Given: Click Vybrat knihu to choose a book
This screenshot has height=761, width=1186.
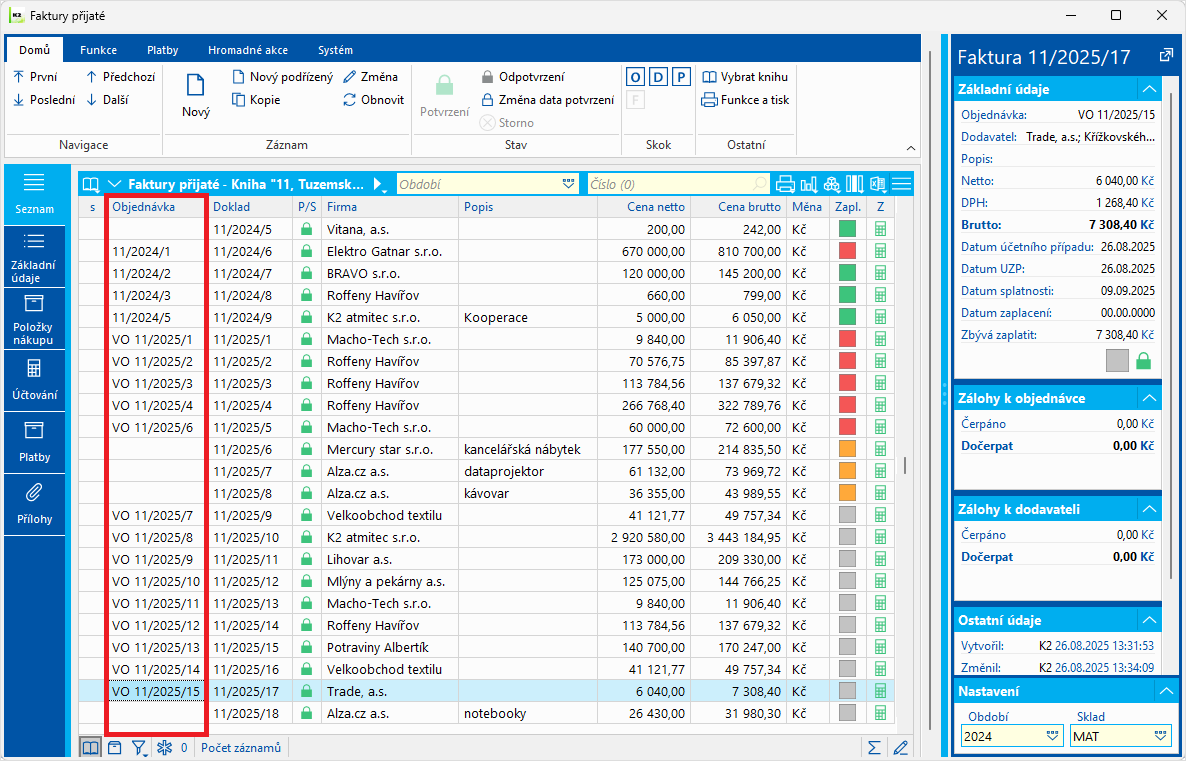Looking at the screenshot, I should [746, 76].
